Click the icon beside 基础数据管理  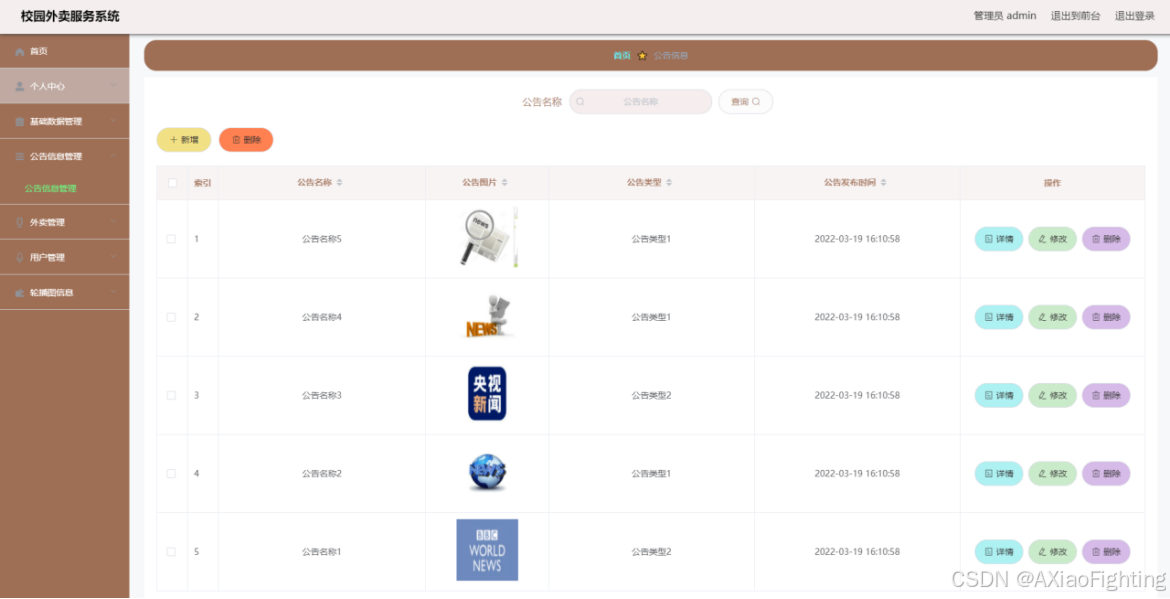pyautogui.click(x=19, y=122)
